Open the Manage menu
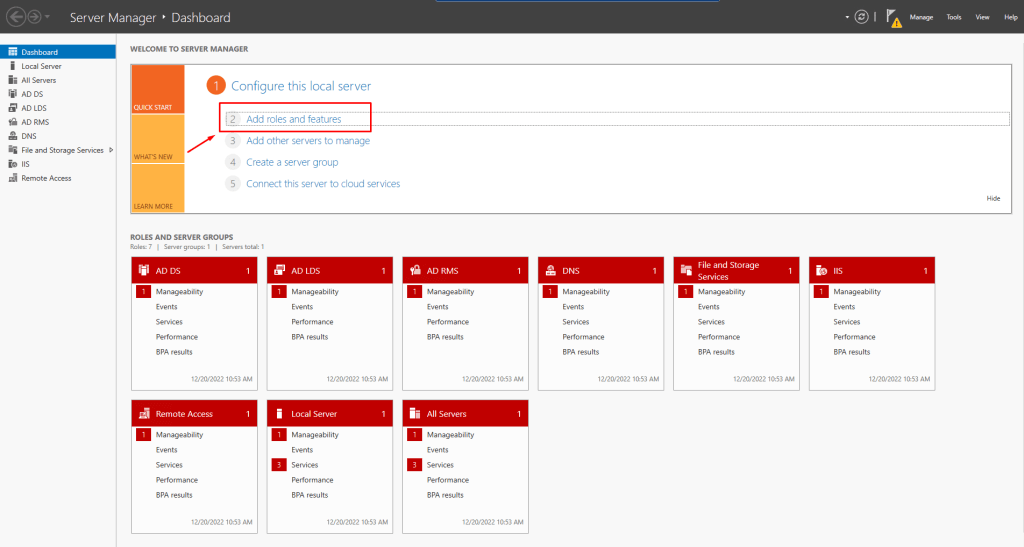 pos(921,18)
